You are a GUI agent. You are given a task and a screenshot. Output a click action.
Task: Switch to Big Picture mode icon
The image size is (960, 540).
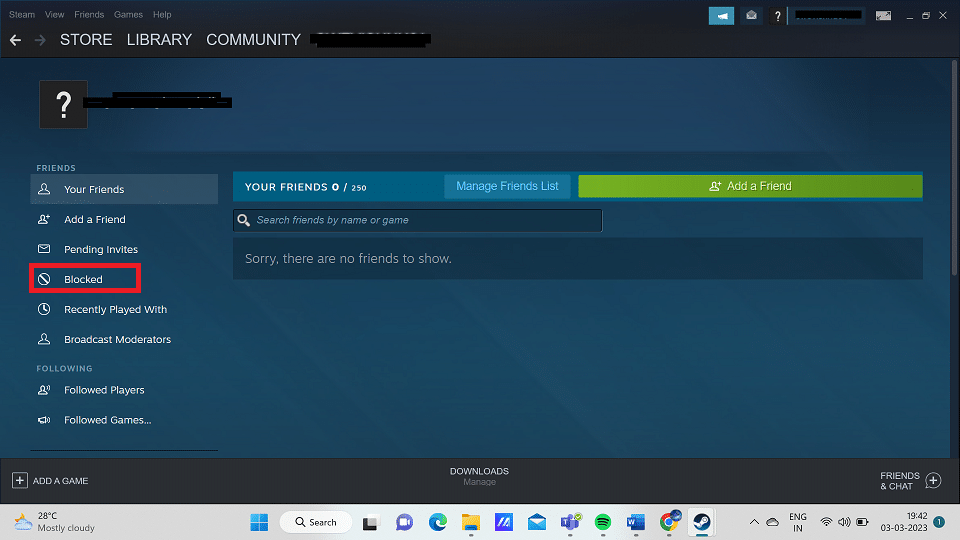tap(883, 16)
